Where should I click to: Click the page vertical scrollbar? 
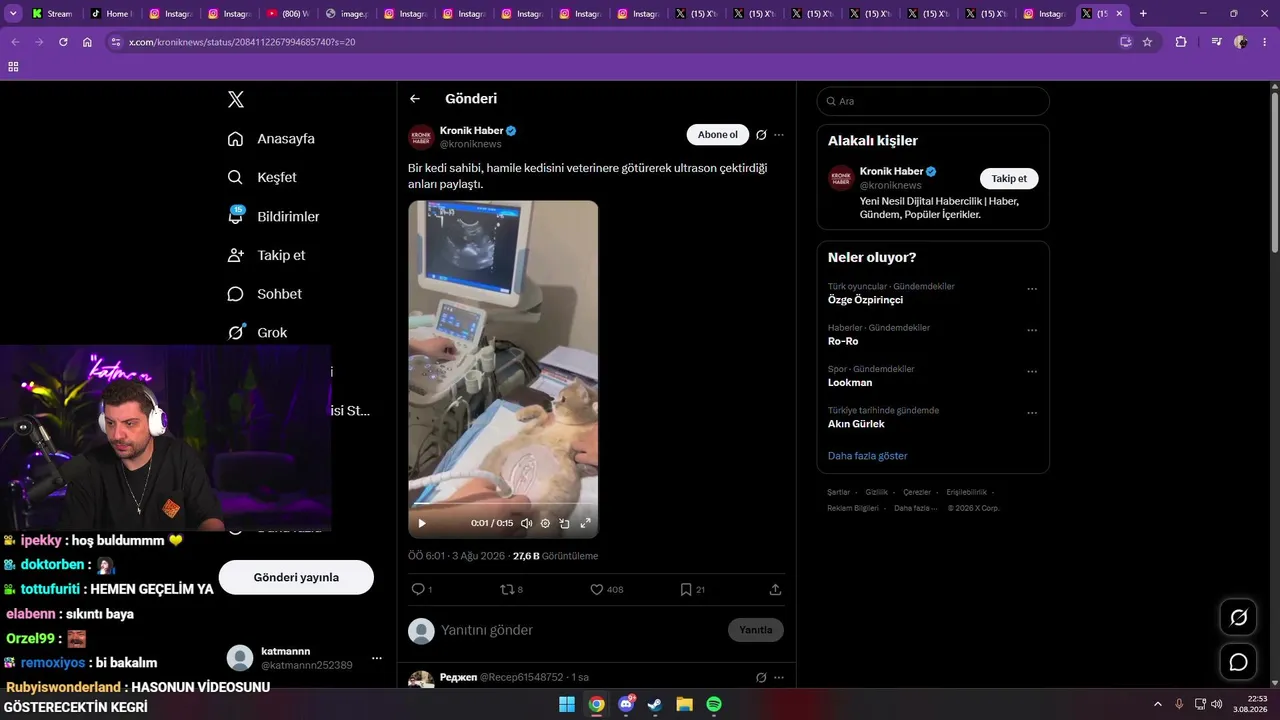(x=1275, y=170)
